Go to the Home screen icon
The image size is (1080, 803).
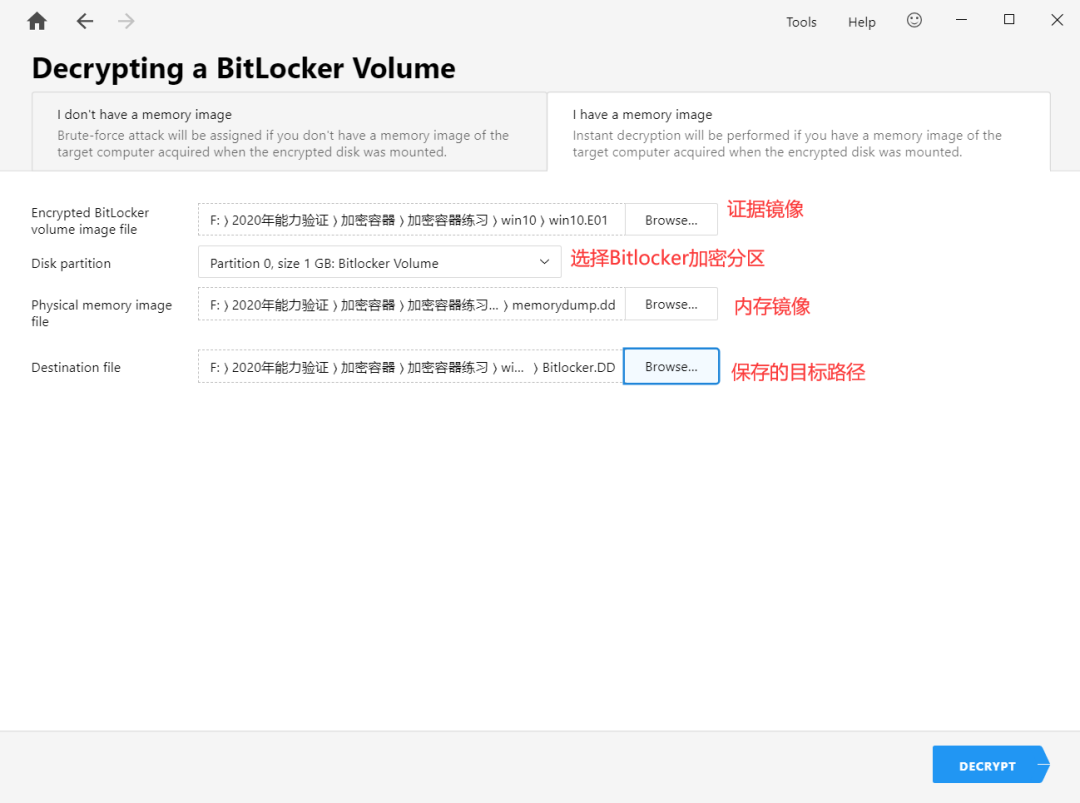[x=37, y=21]
